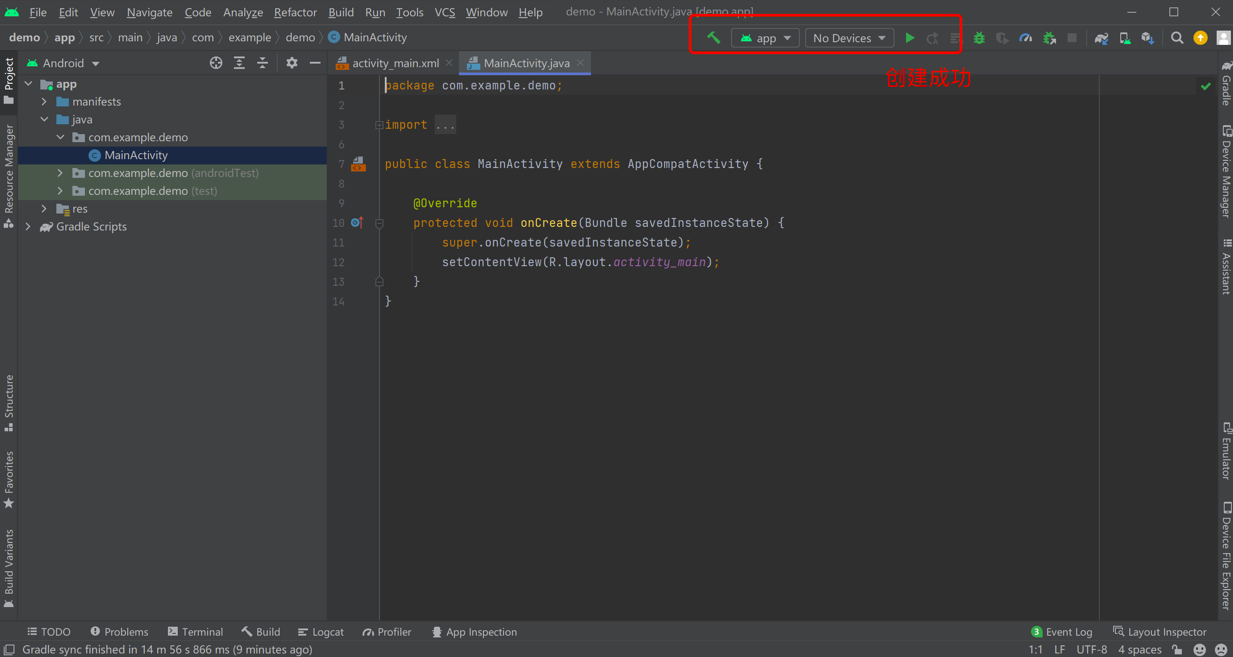This screenshot has height=657, width=1233.
Task: Open the VCS menu
Action: pyautogui.click(x=445, y=12)
